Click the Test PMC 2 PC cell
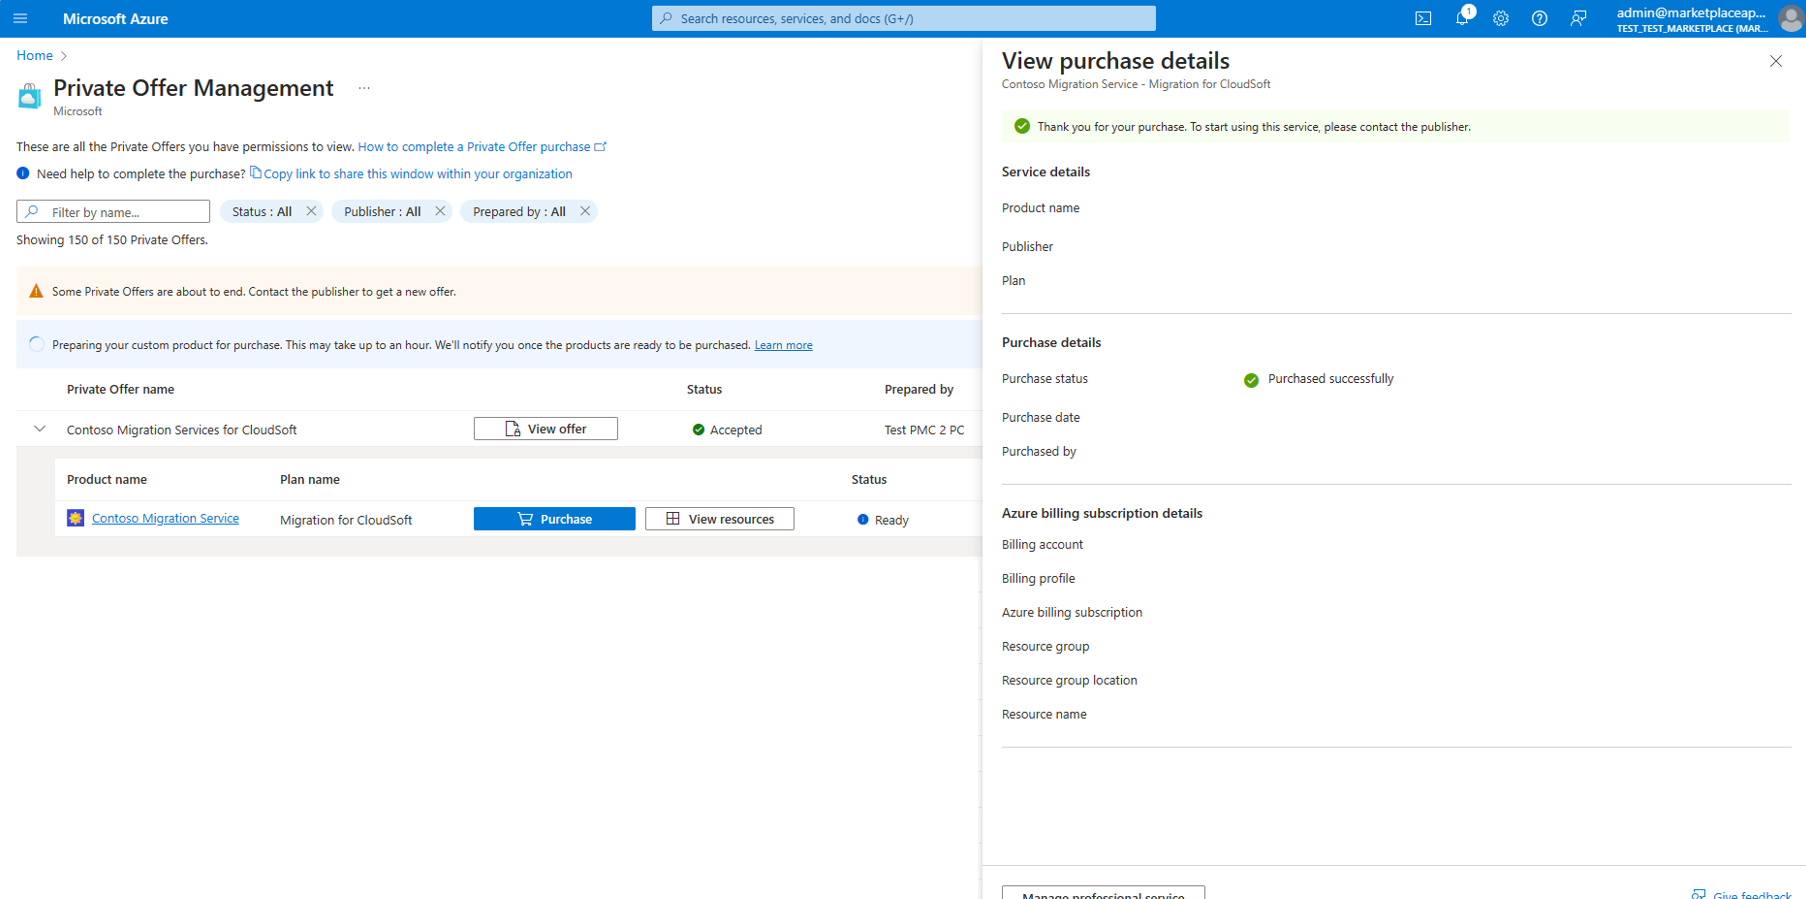The height and width of the screenshot is (899, 1806). tap(924, 430)
